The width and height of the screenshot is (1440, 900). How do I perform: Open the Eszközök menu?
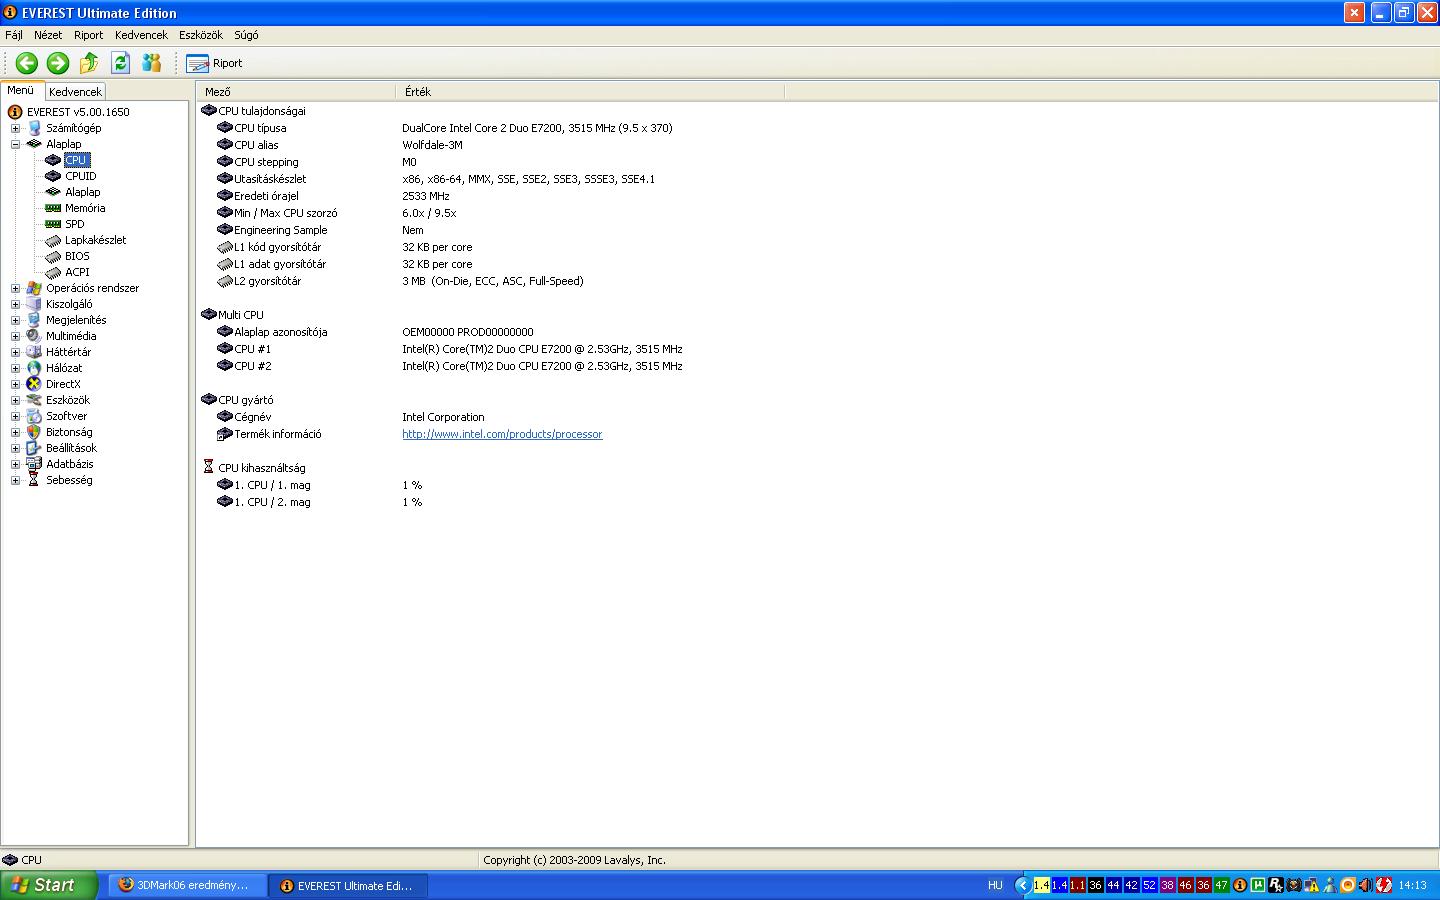[x=201, y=35]
